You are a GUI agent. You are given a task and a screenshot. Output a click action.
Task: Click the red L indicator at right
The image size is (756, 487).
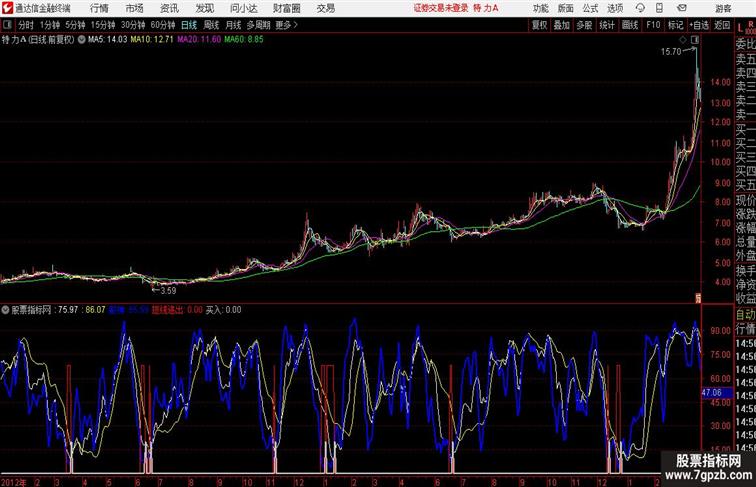(740, 27)
